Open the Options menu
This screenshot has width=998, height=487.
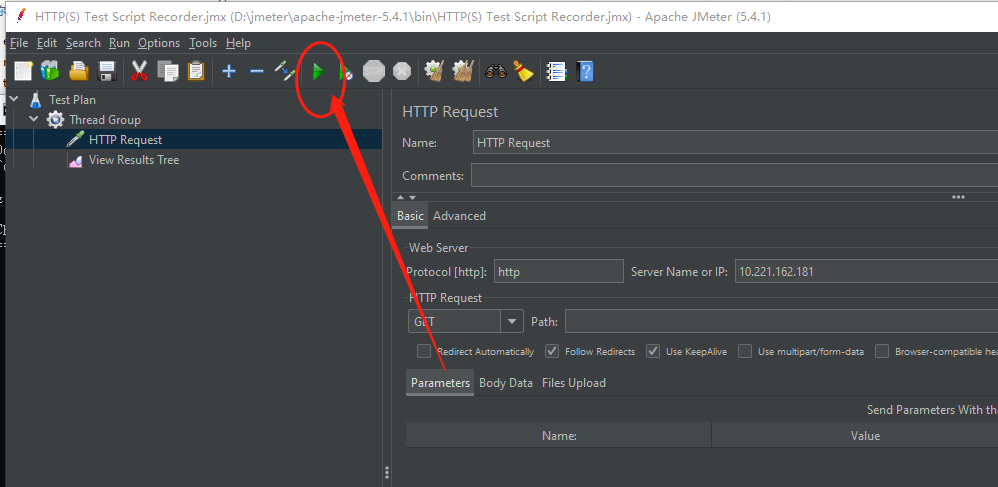159,43
